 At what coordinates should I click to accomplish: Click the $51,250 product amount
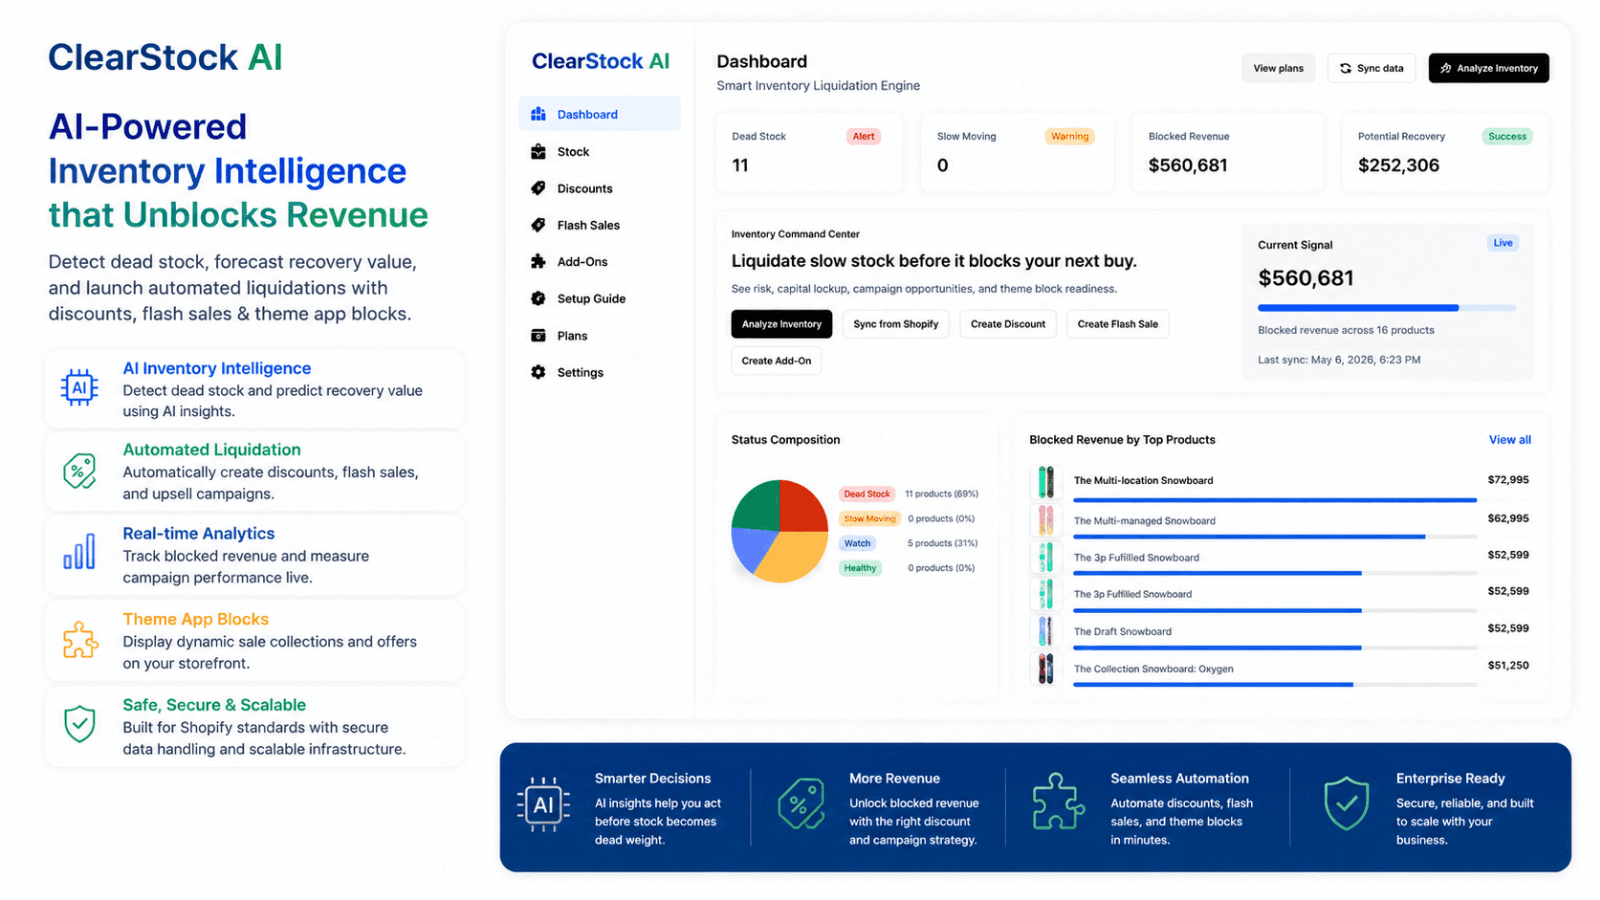1508,666
